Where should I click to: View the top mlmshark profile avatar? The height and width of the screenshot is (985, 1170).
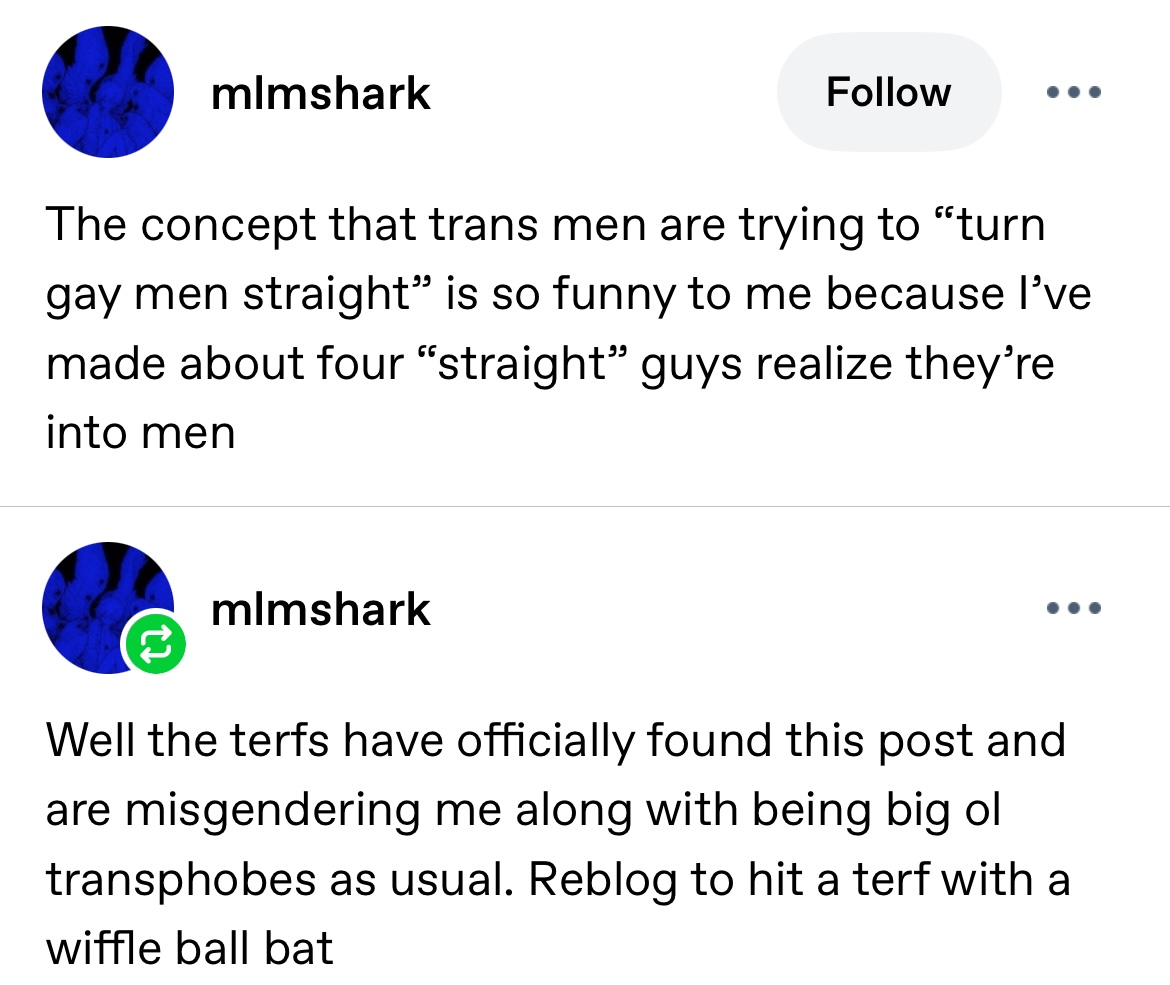(x=108, y=92)
